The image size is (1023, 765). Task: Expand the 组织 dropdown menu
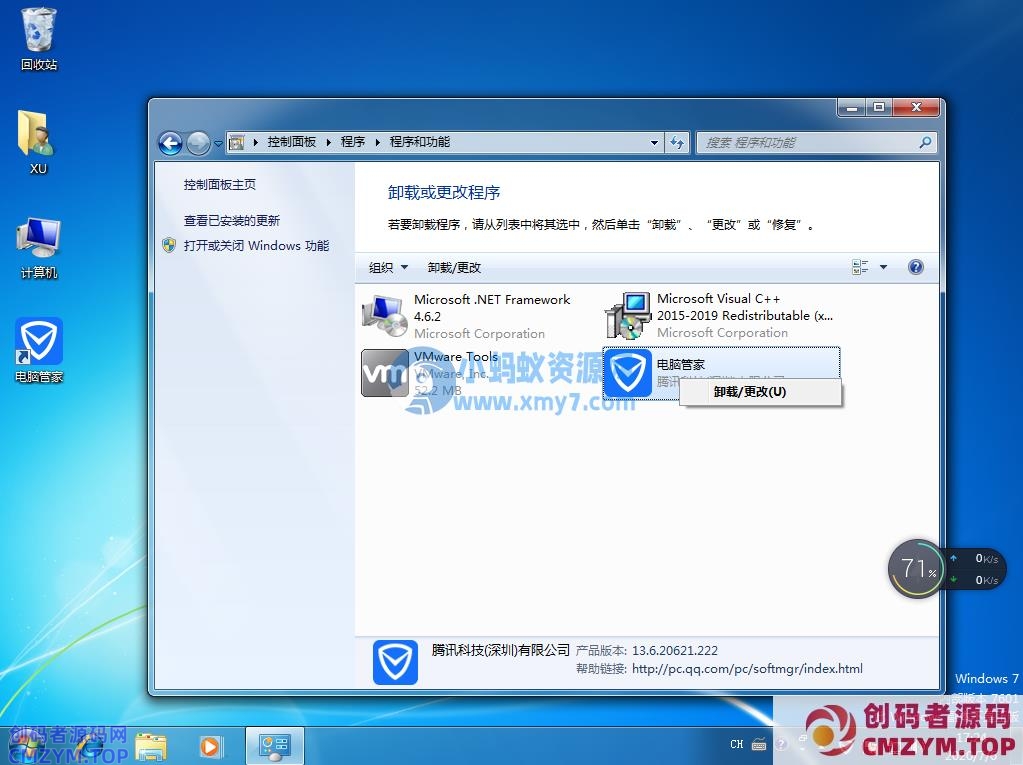click(x=388, y=267)
